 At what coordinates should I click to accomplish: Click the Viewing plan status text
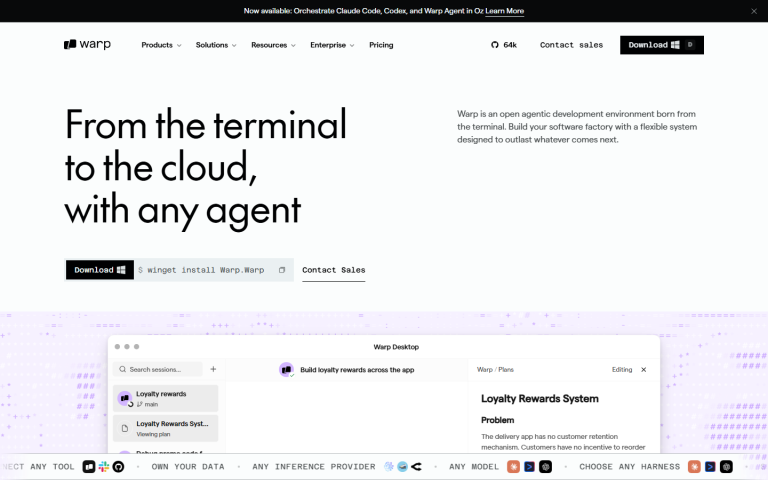pos(153,434)
